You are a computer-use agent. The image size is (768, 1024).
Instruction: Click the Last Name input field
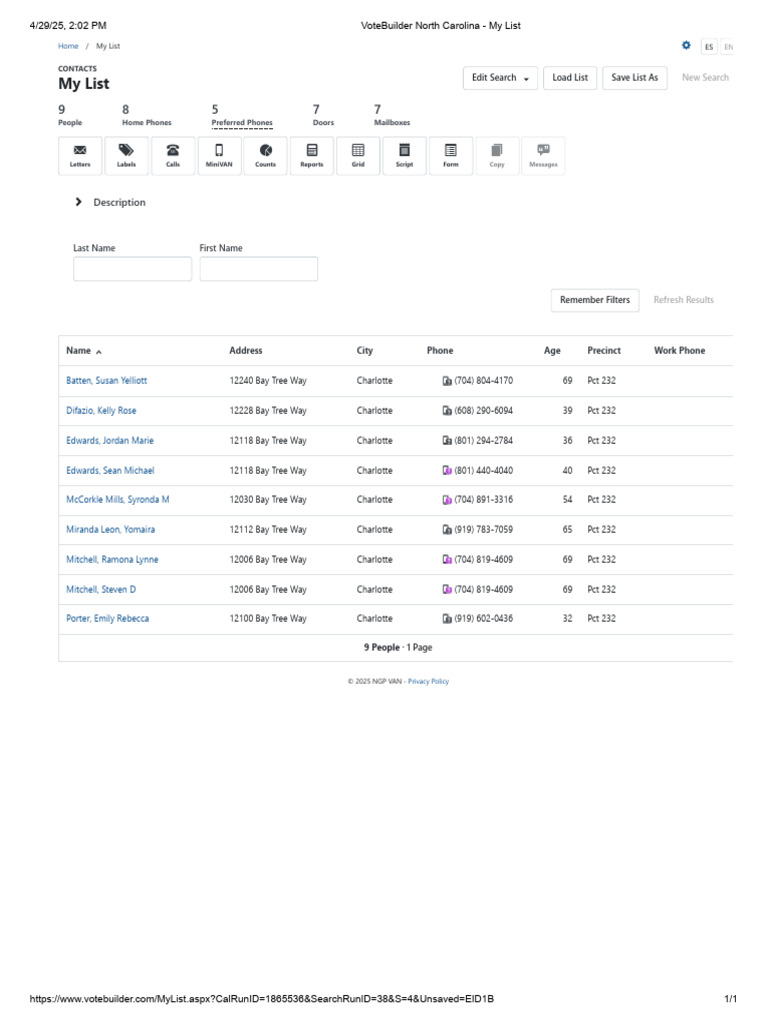pyautogui.click(x=133, y=269)
